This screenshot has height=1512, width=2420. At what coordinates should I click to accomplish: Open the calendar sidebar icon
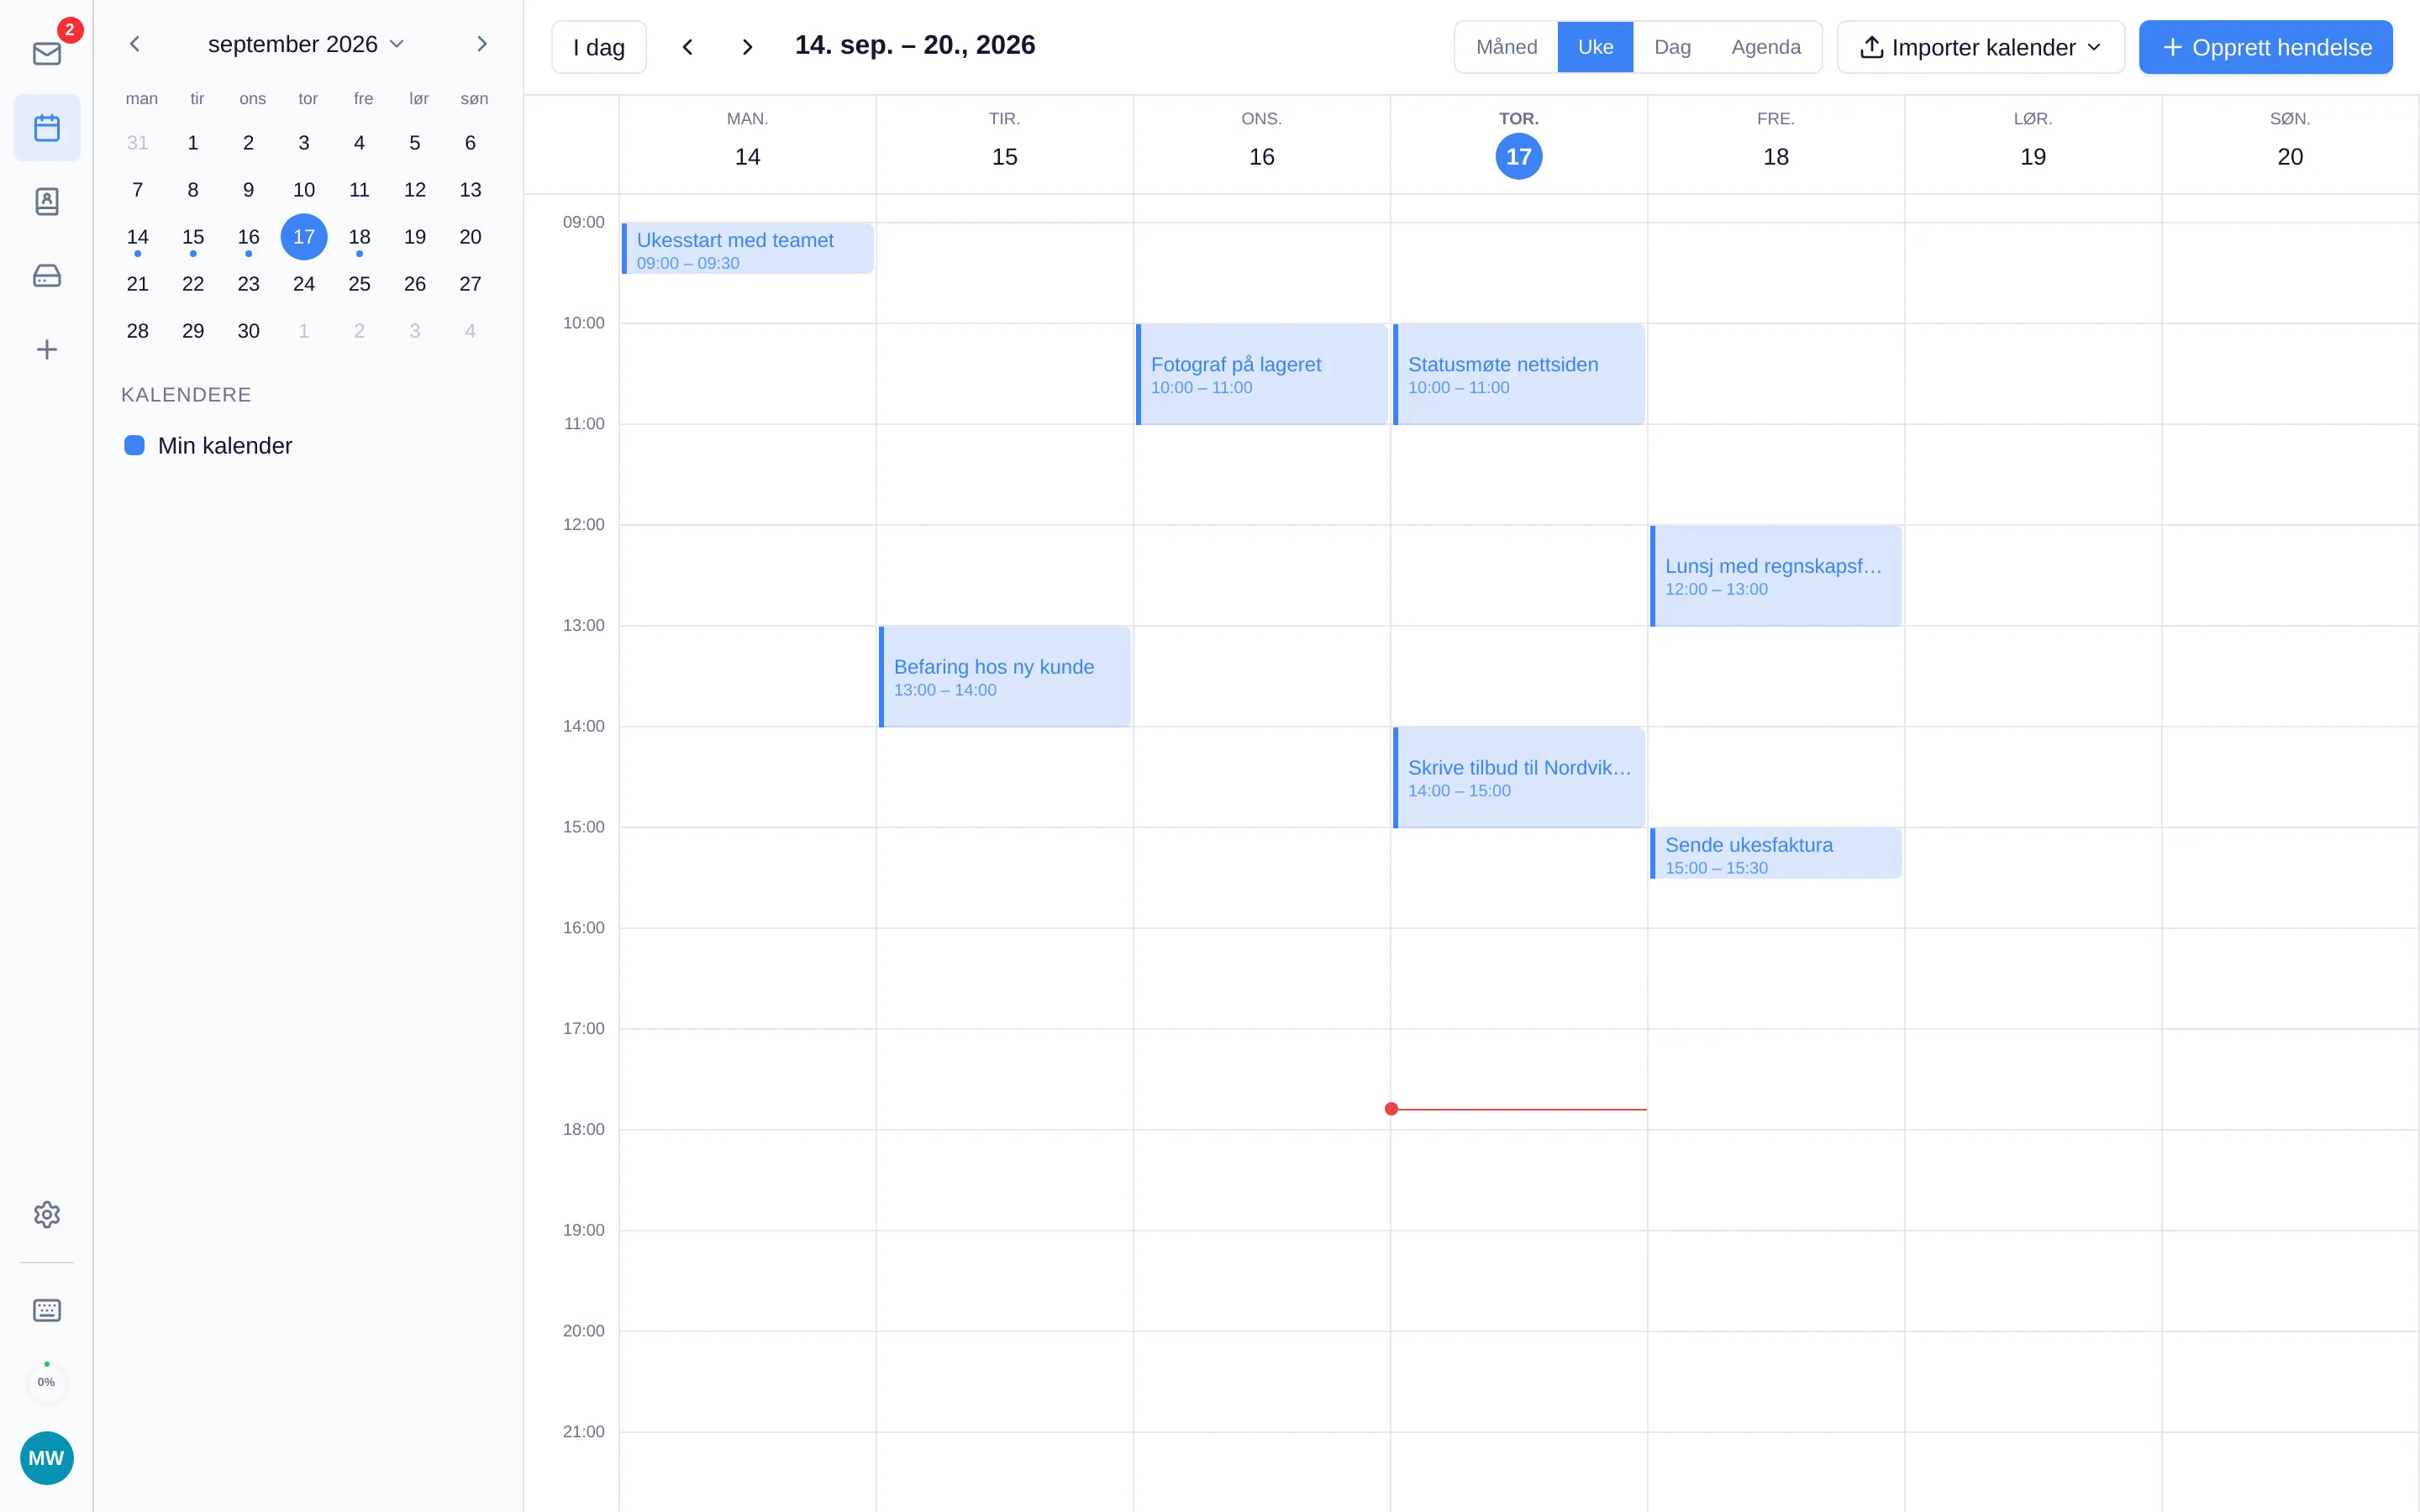46,128
